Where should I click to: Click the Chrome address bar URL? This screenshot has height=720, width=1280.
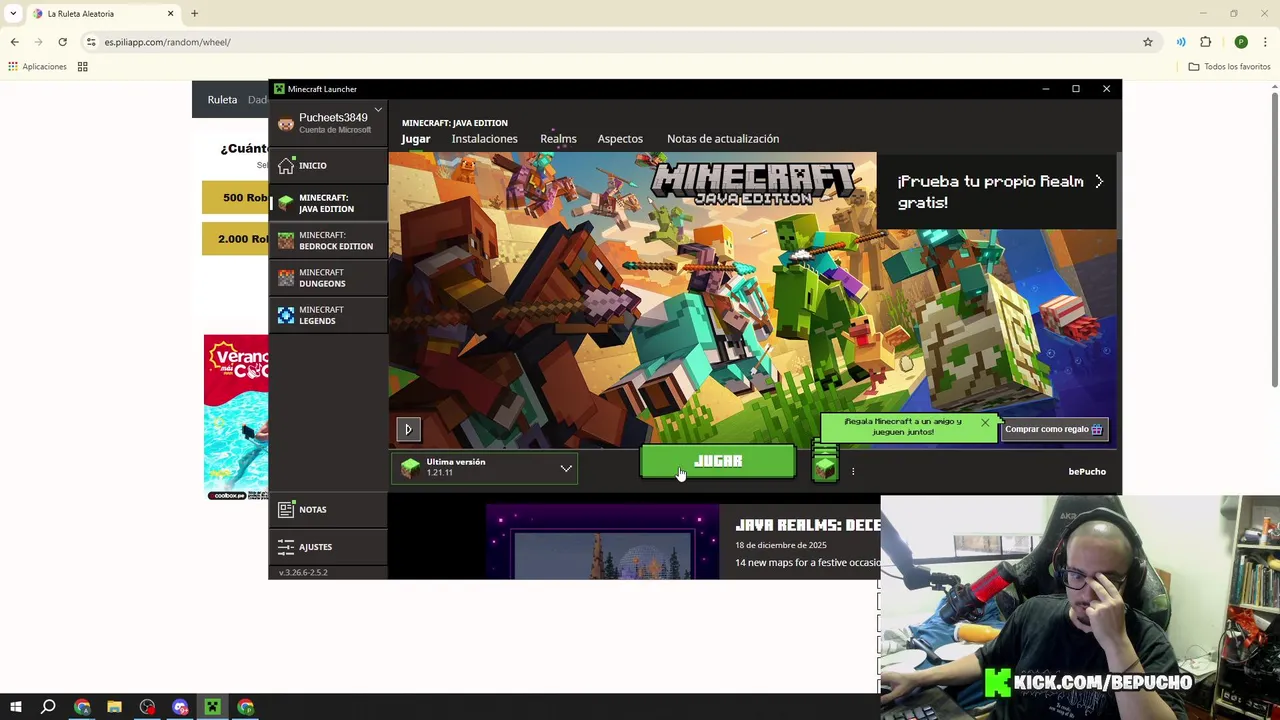[167, 42]
